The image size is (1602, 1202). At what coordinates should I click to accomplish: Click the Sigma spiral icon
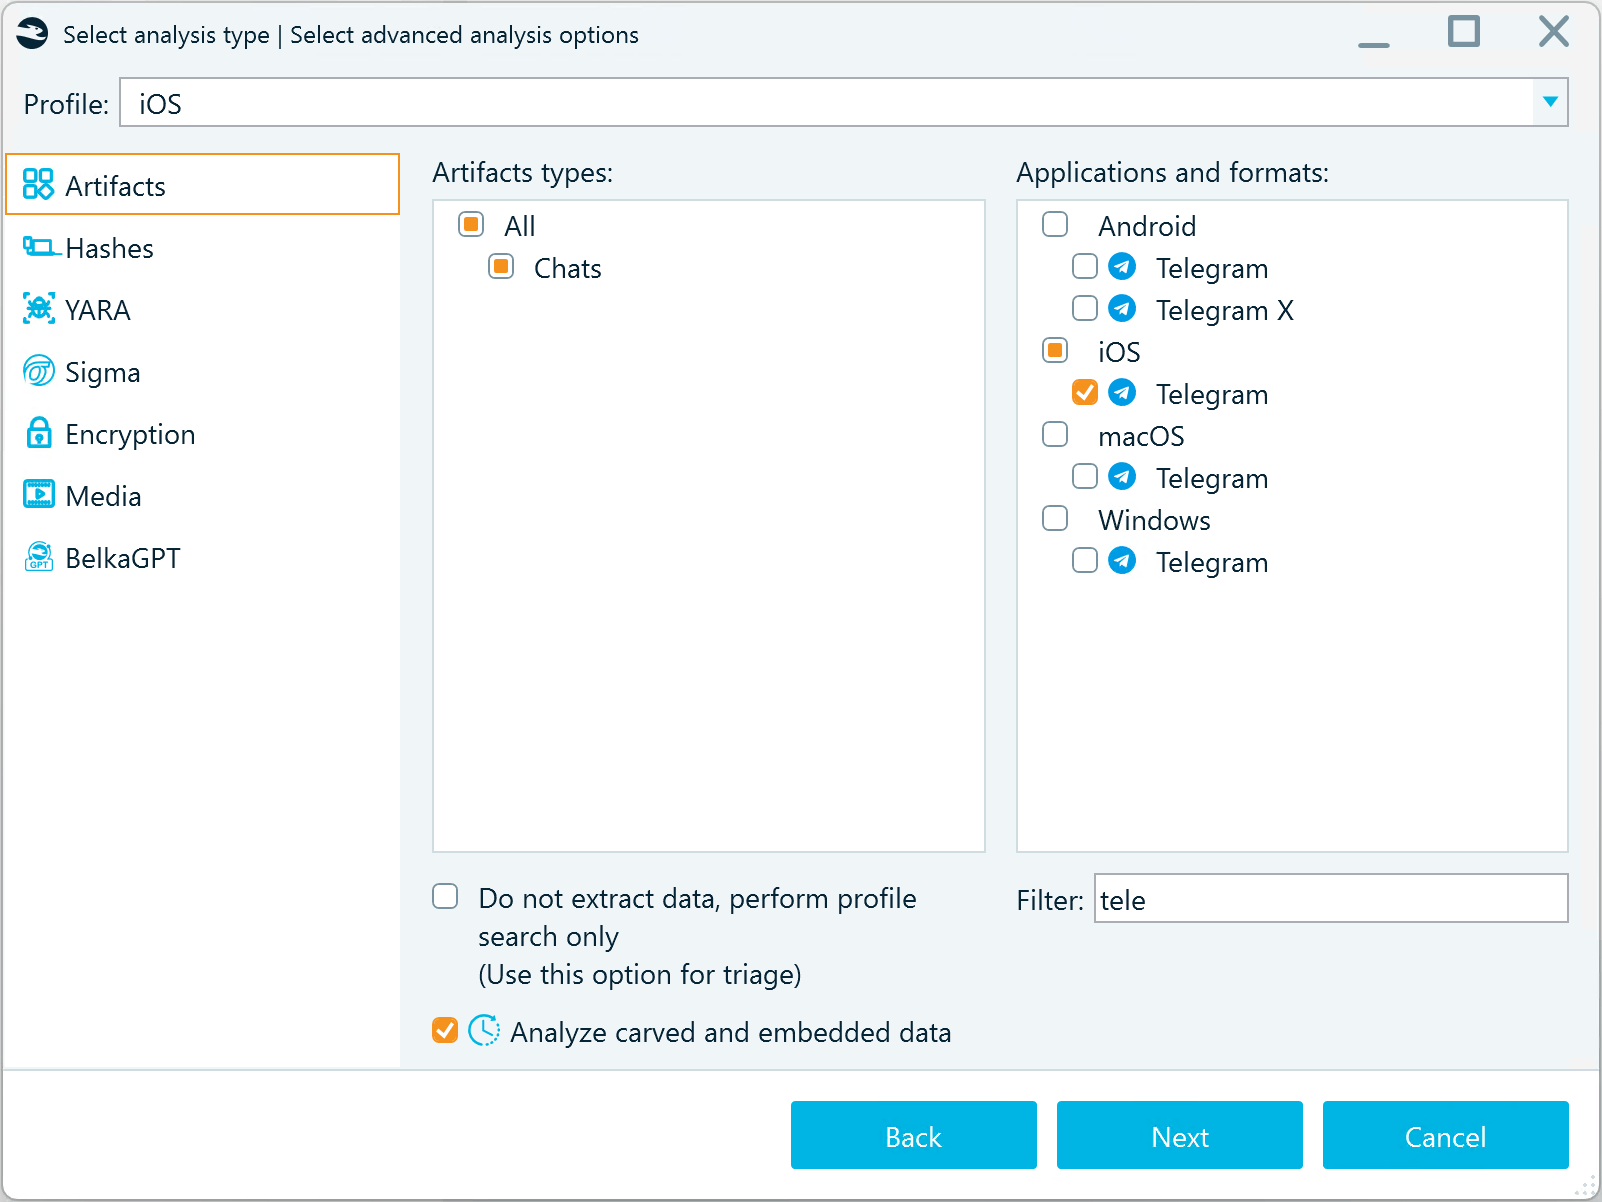pos(38,371)
